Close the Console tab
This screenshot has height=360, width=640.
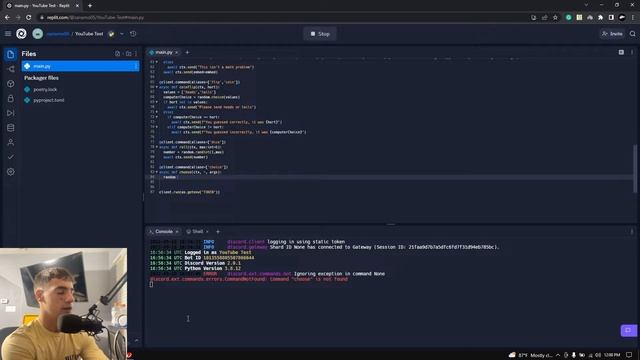coord(177,231)
